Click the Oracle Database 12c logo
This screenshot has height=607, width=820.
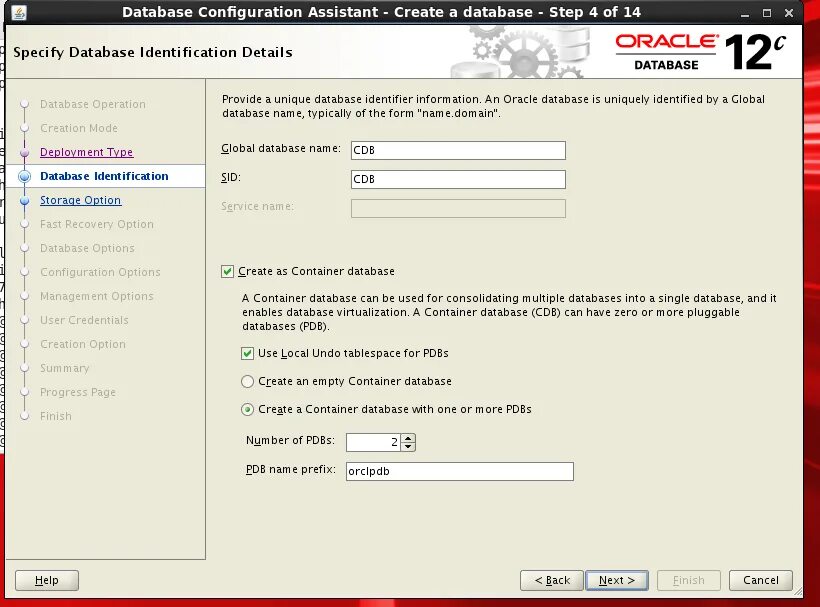click(700, 52)
